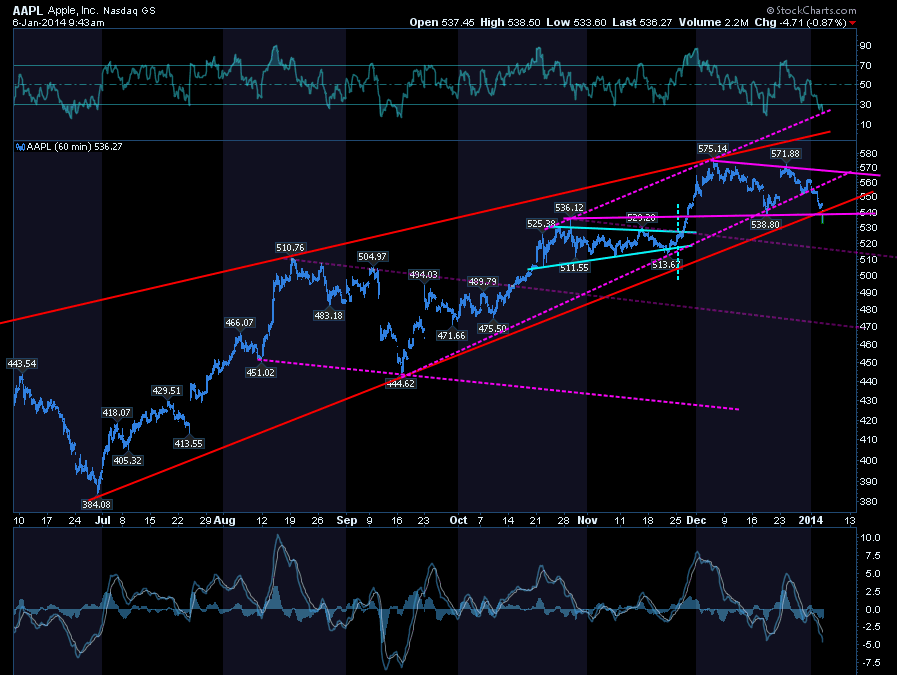Image resolution: width=898 pixels, height=675 pixels.
Task: Click the 536.12 price label
Action: coord(569,208)
